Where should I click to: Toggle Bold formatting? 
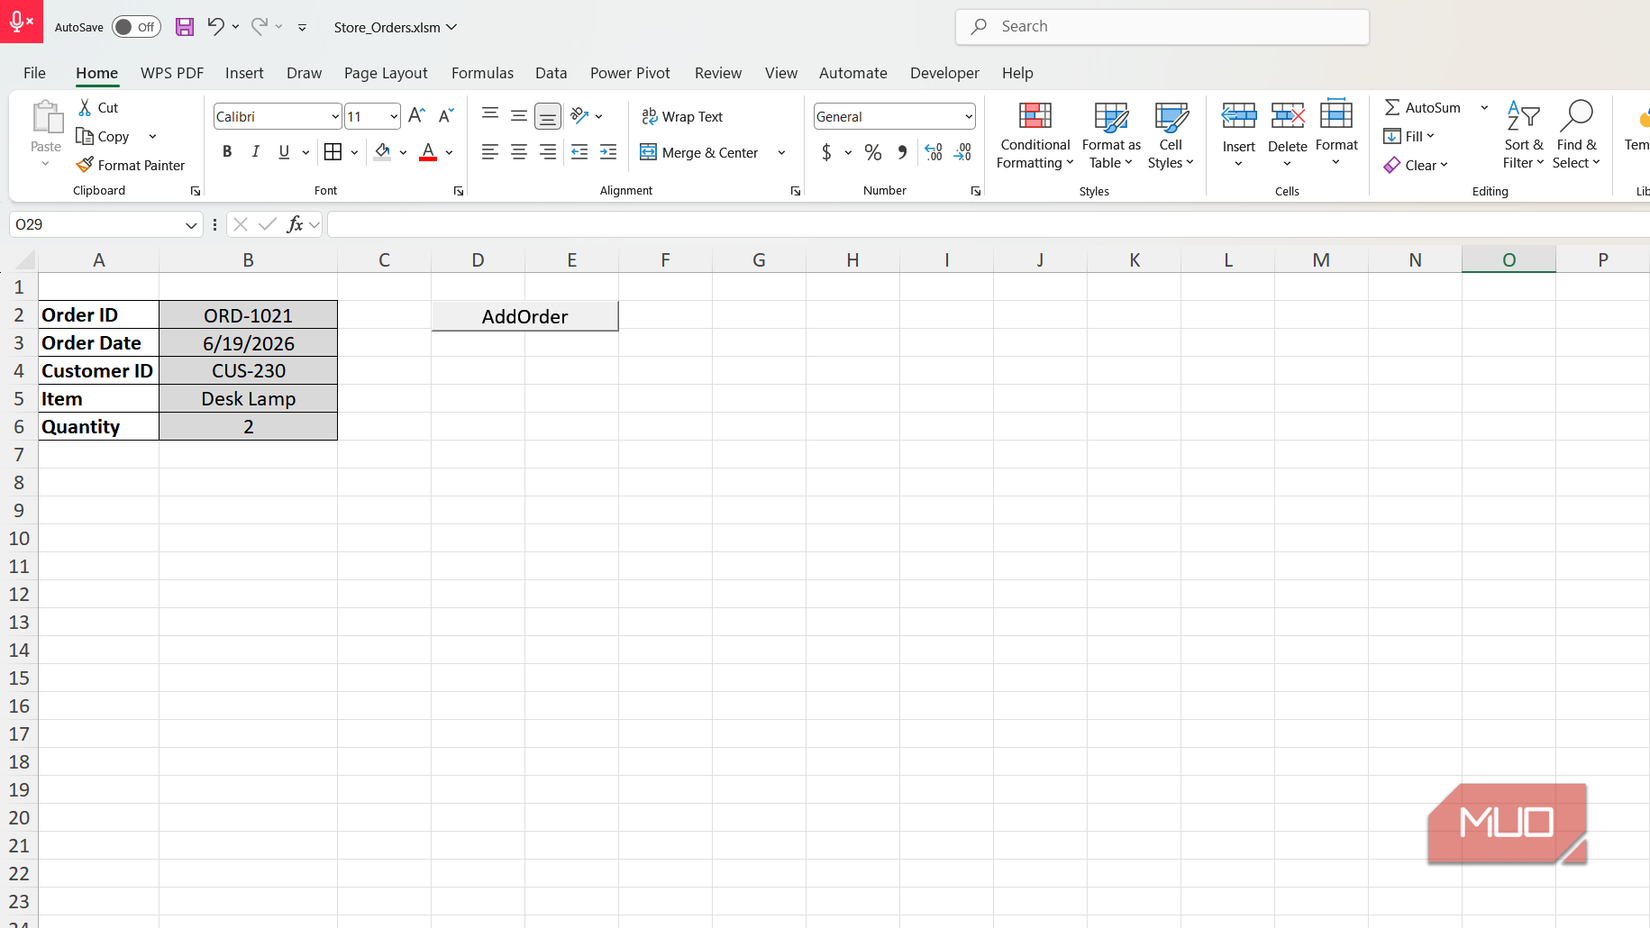coord(227,152)
